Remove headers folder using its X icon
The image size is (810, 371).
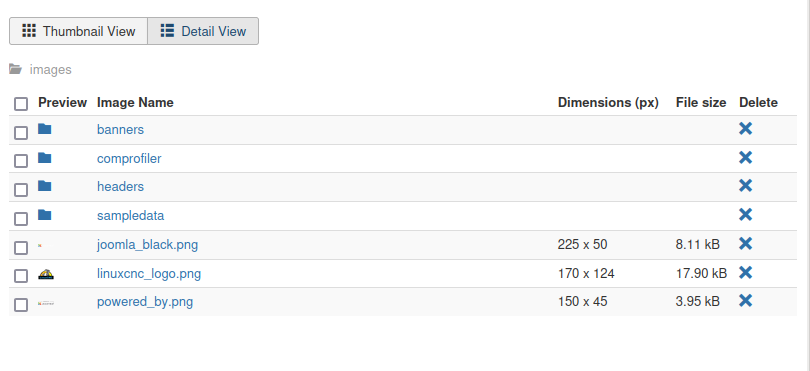[x=745, y=186]
